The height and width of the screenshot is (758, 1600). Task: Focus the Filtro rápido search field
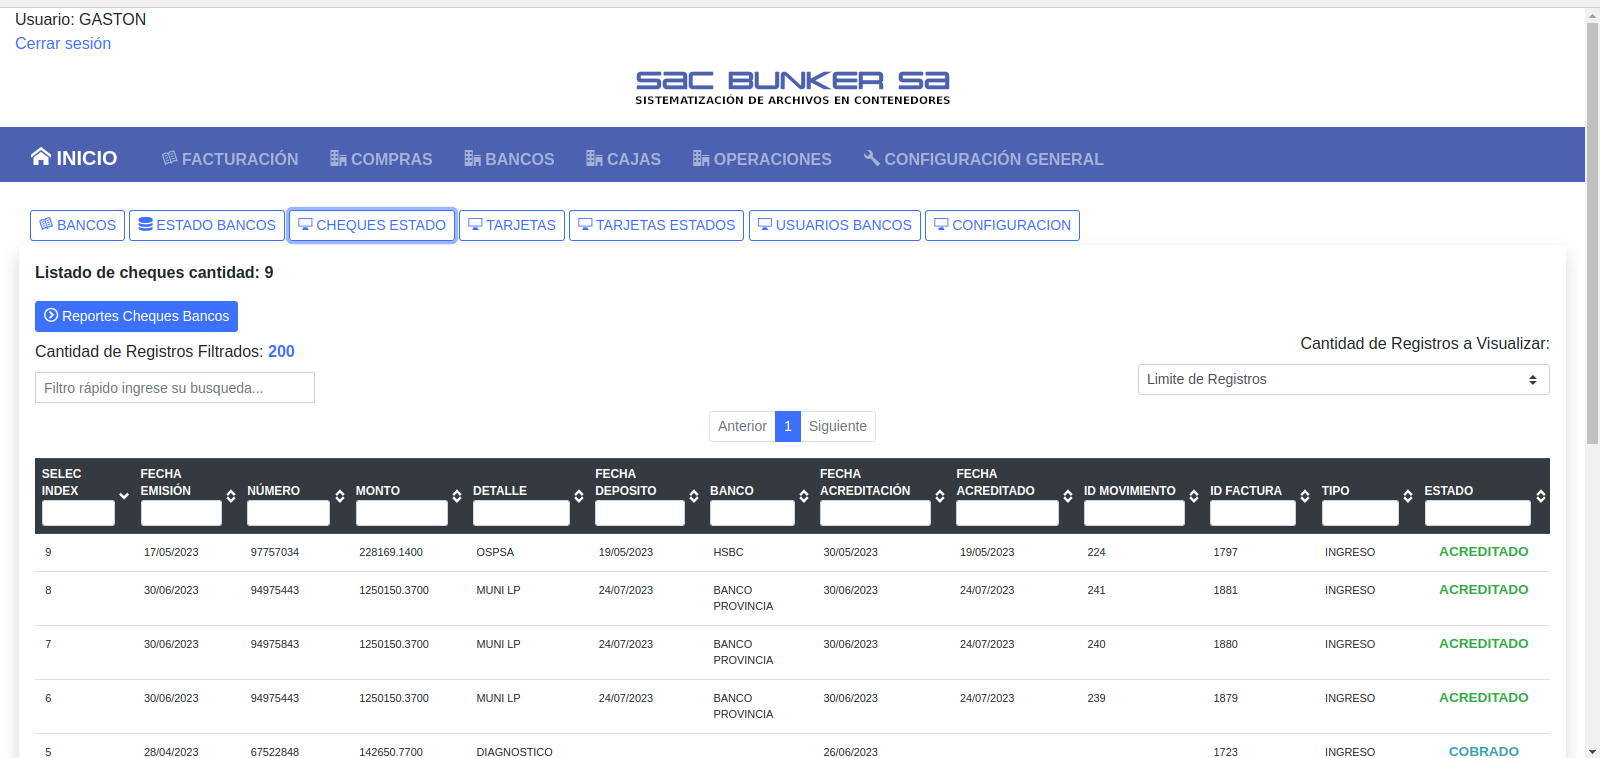point(175,388)
